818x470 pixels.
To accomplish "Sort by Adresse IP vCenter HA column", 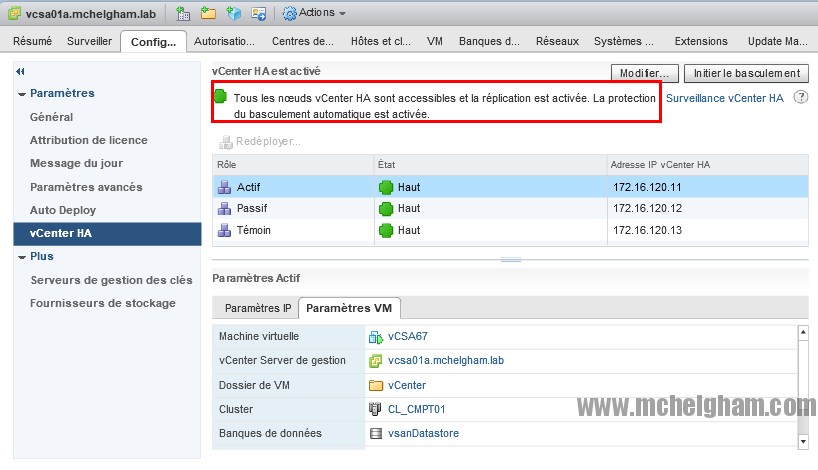I will point(708,165).
